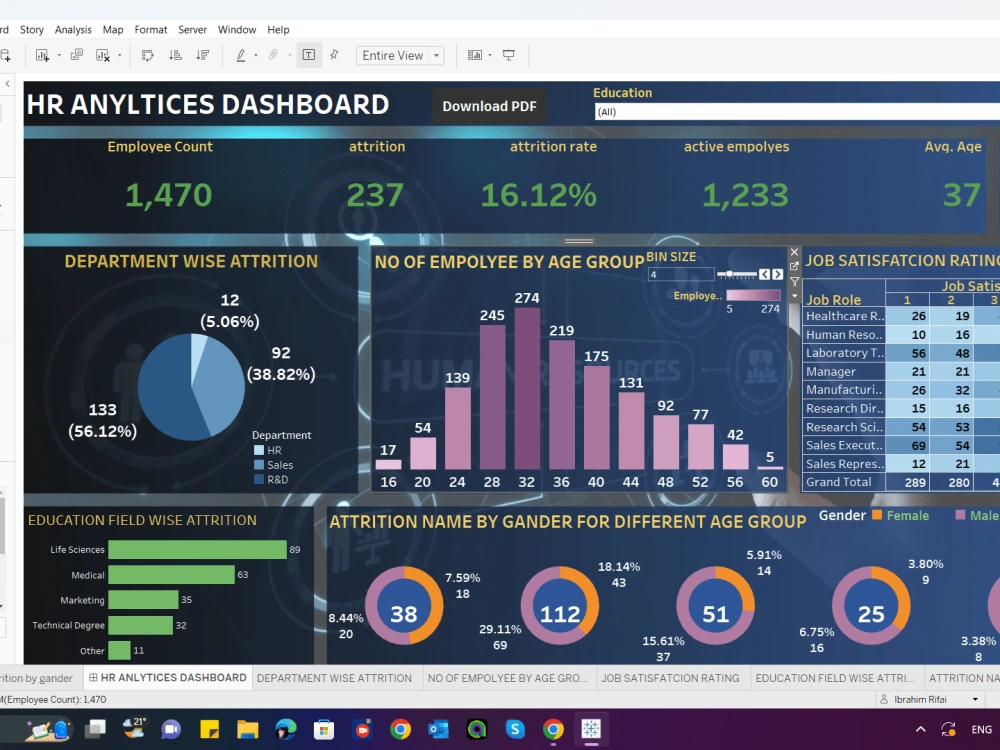
Task: Open the dropdown arrow beside the highlight tool
Action: pyautogui.click(x=256, y=55)
